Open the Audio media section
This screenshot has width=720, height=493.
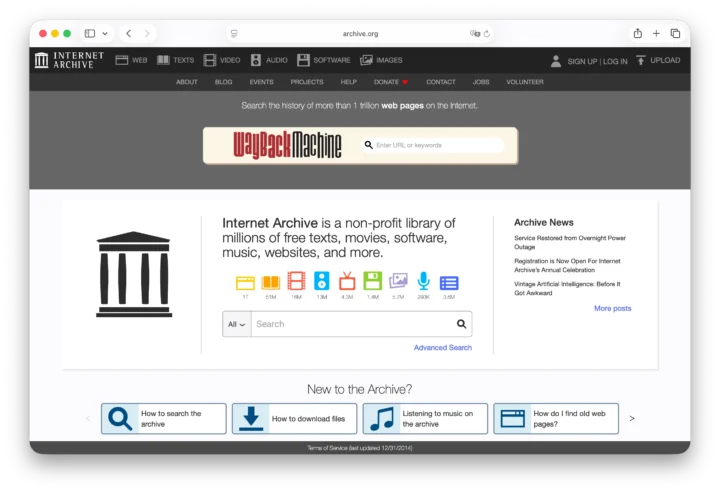tap(269, 60)
